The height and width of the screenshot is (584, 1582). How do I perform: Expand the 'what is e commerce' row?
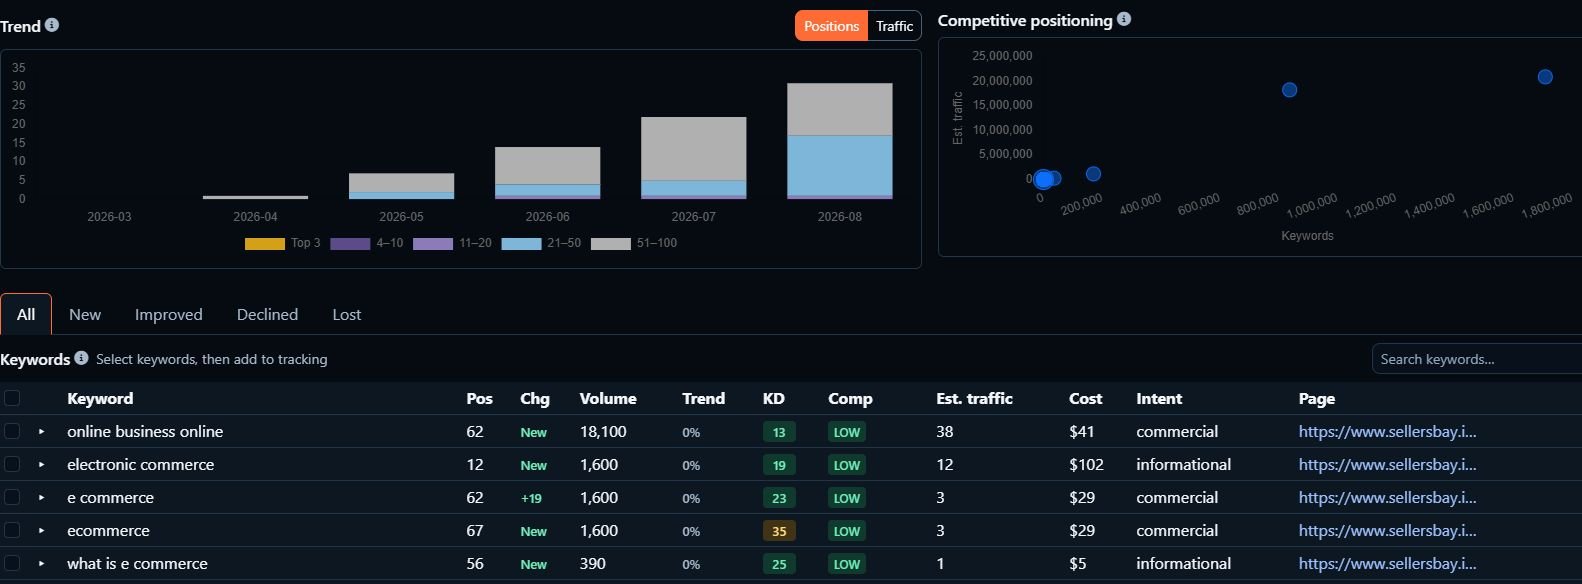click(41, 564)
